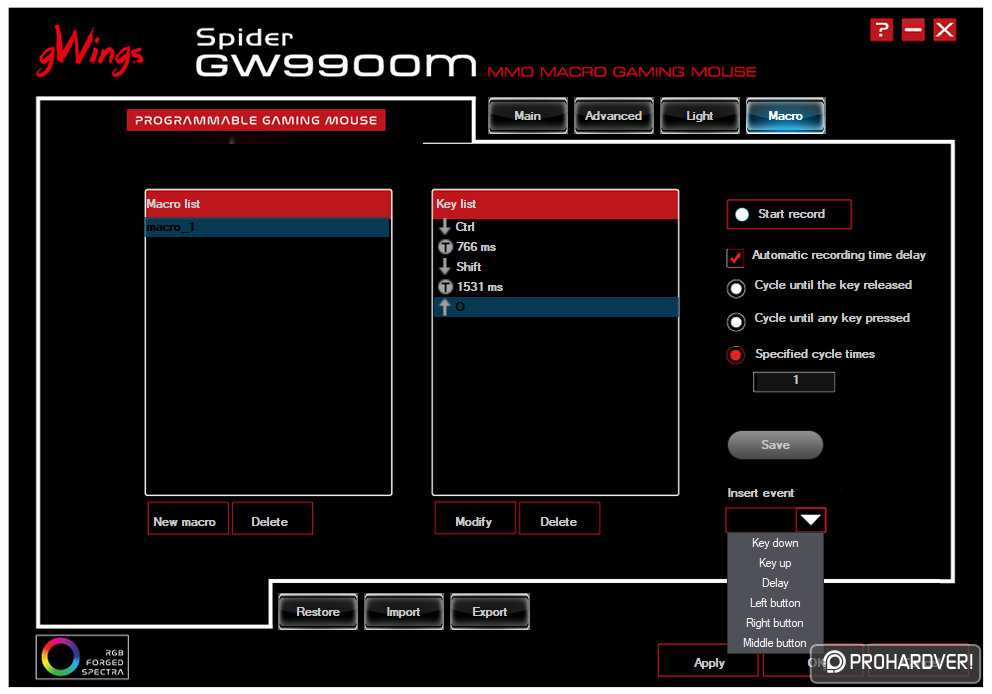Choose Delay from Insert event list
This screenshot has width=992, height=694.
pos(775,583)
